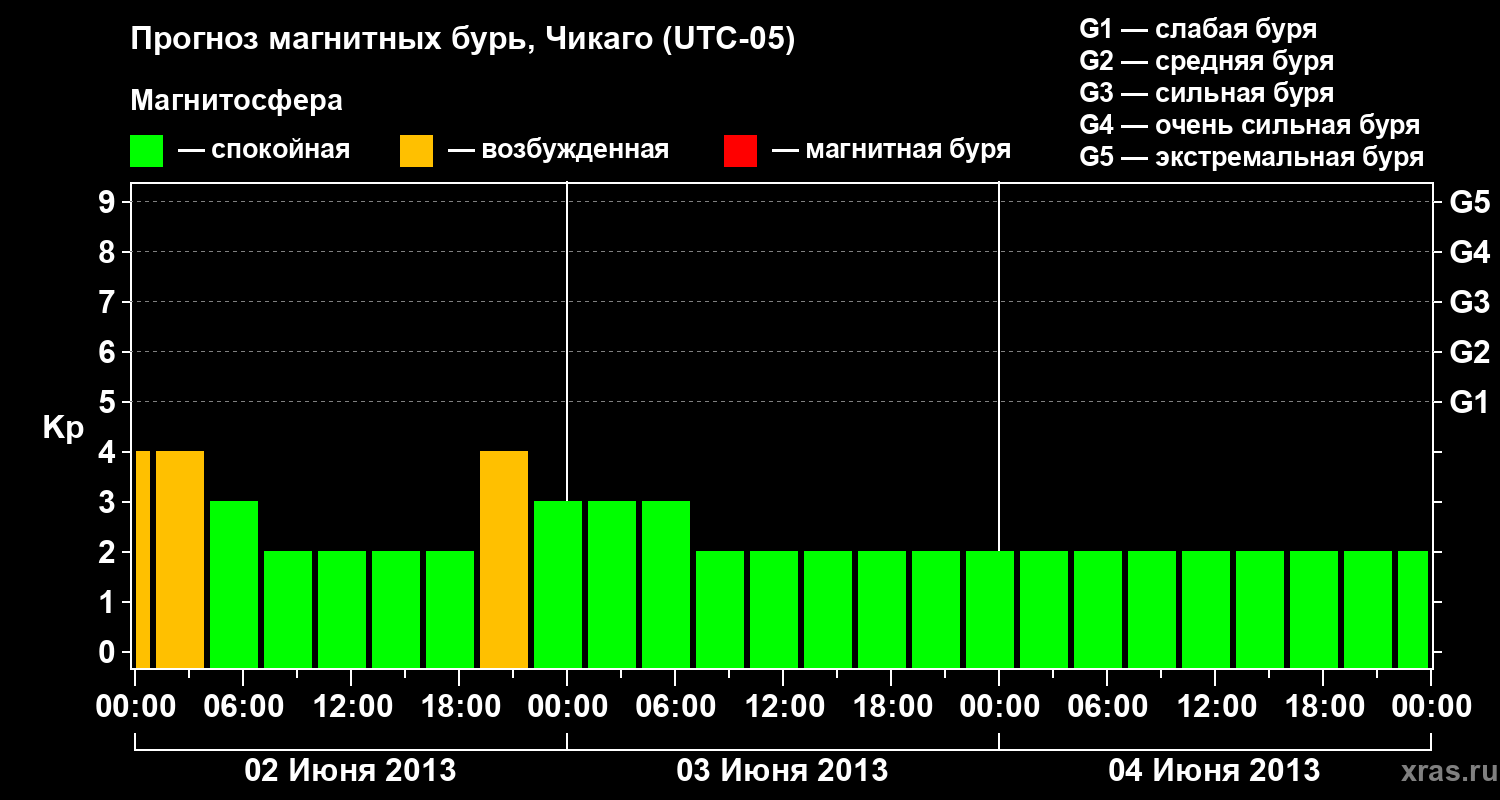This screenshot has height=800, width=1500.
Task: Click the orange 'возбужденная' legend swatch
Action: [416, 150]
